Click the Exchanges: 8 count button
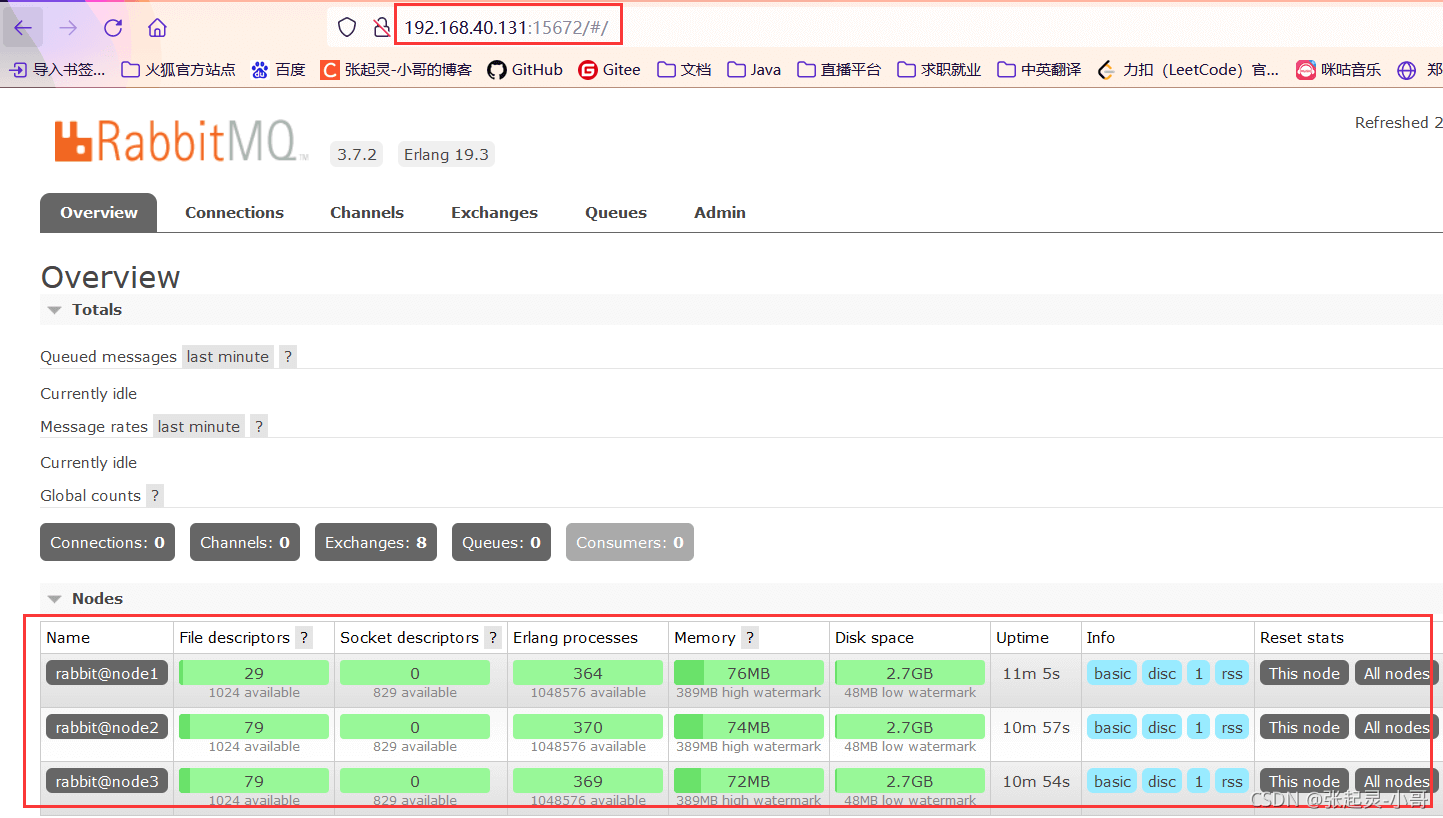 point(375,543)
